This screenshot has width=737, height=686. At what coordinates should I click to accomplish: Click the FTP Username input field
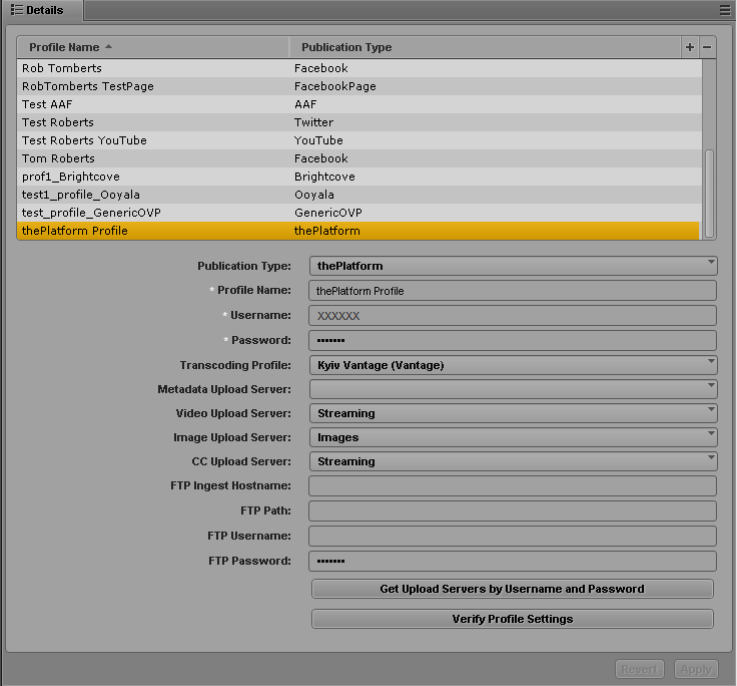pos(512,536)
